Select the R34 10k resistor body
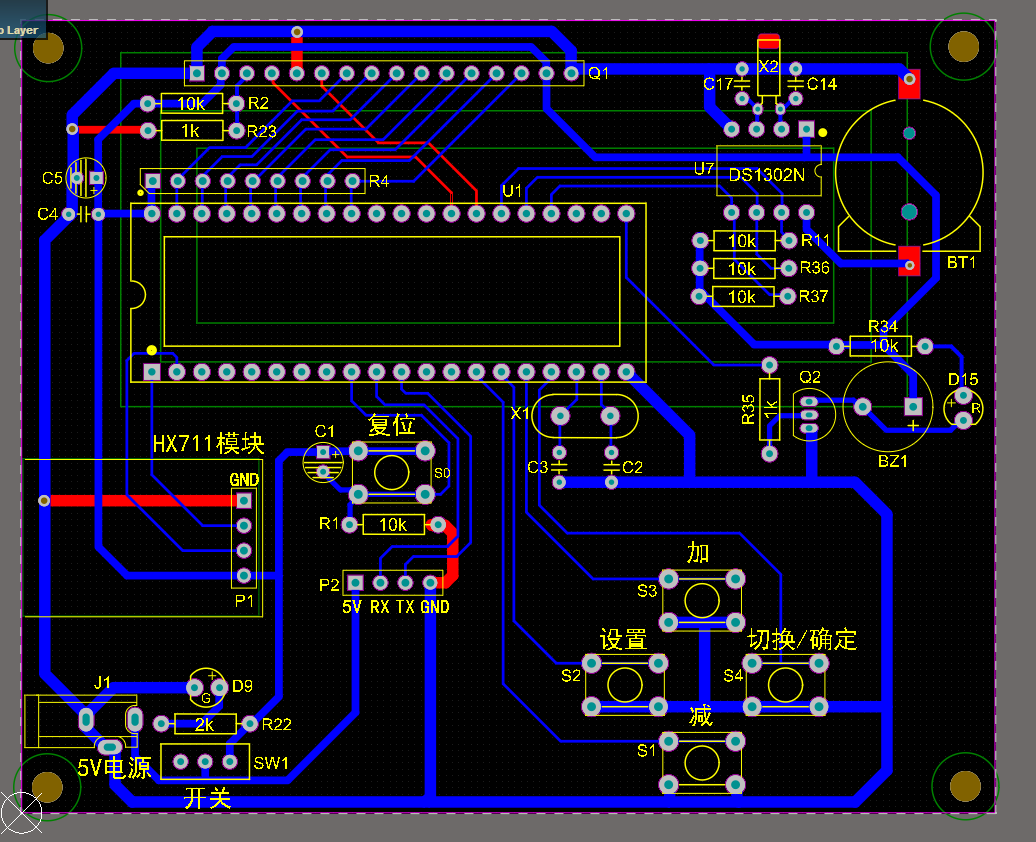This screenshot has height=842, width=1036. [881, 346]
